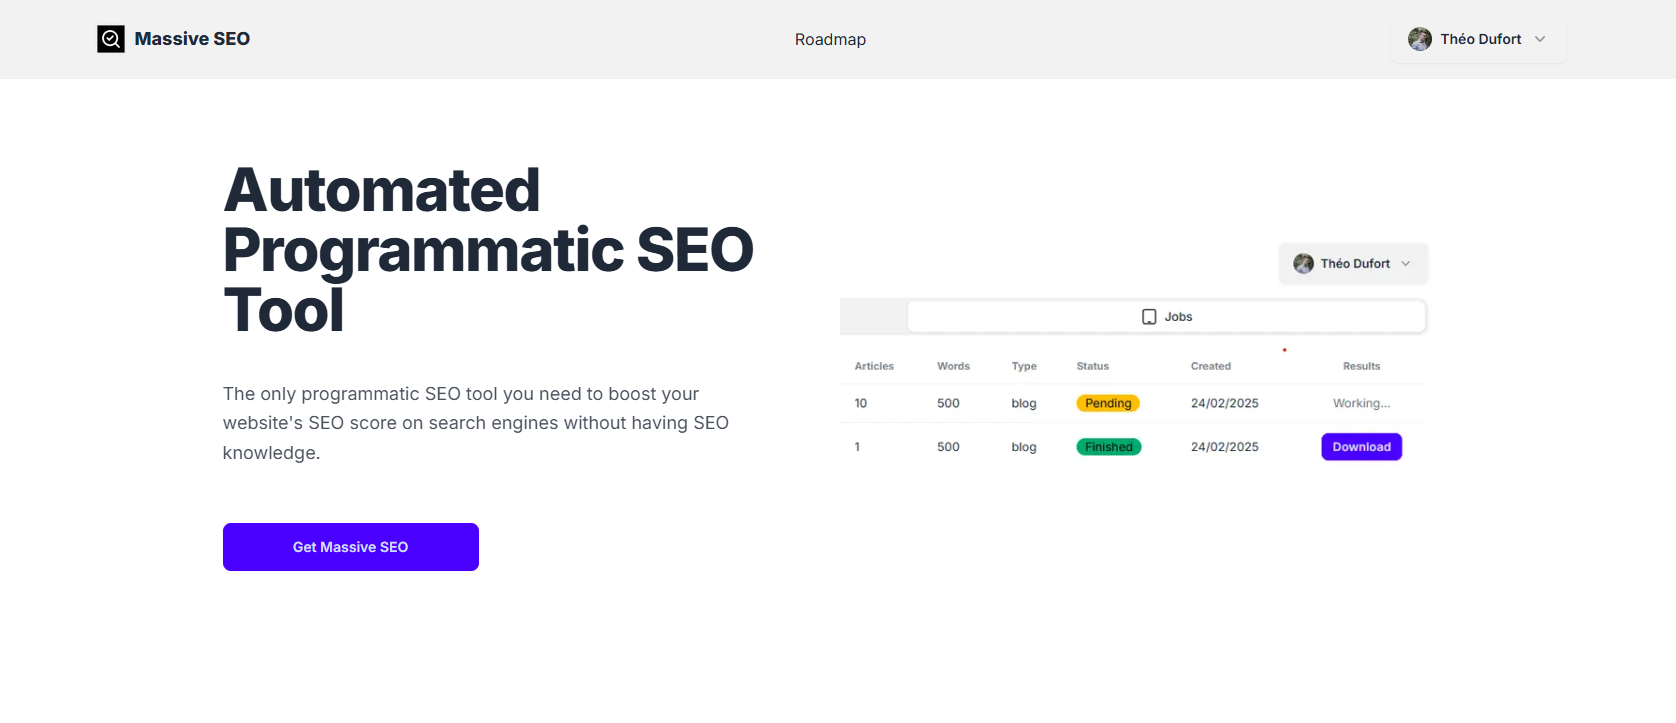Image resolution: width=1676 pixels, height=723 pixels.
Task: Click the Results column header
Action: [x=1362, y=366]
